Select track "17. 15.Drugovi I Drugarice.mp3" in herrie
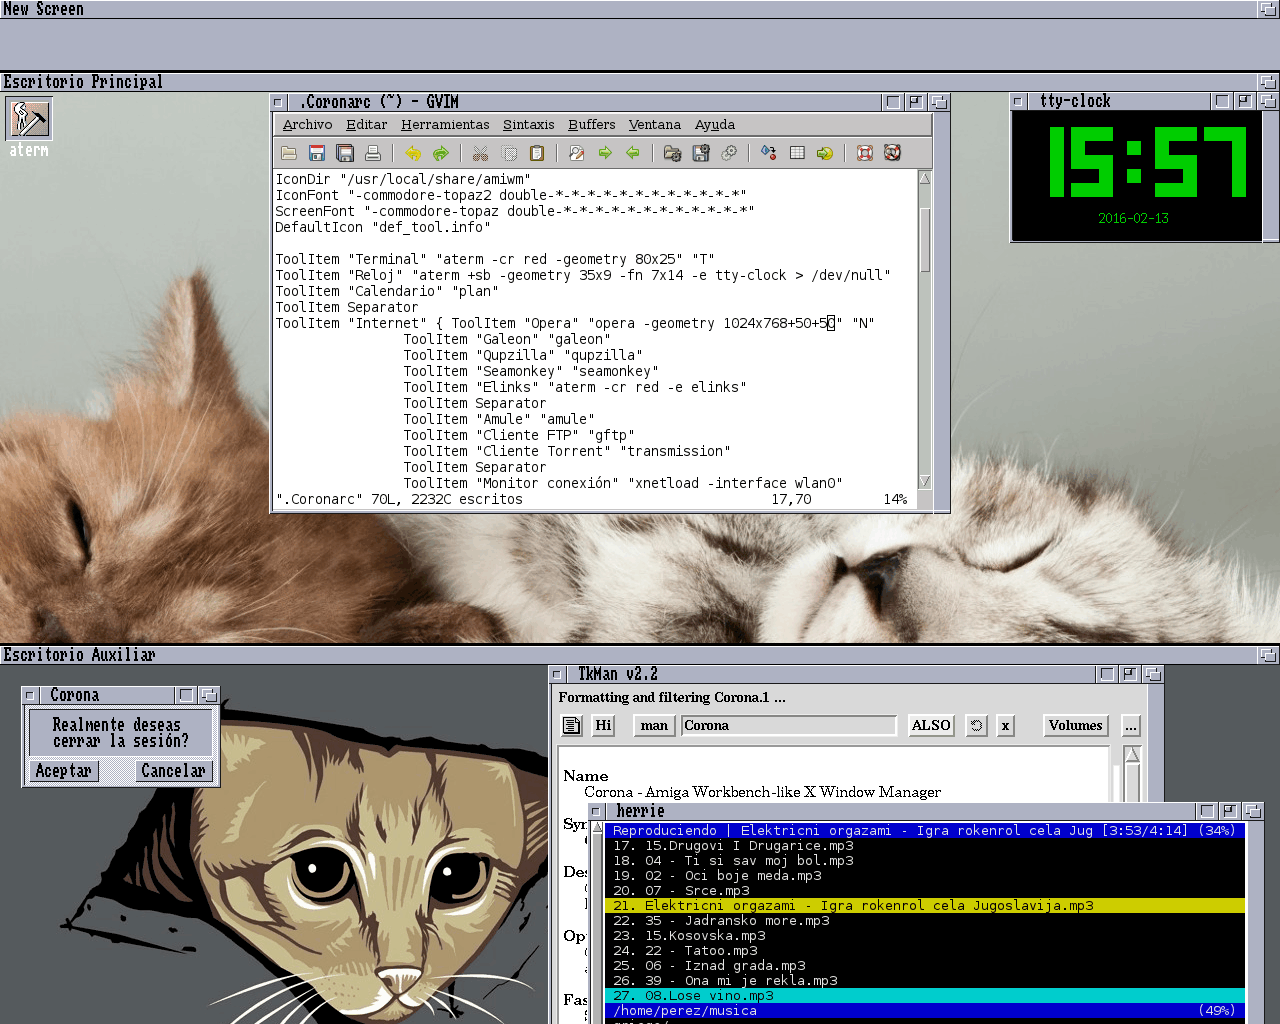Screen dimensions: 1280x1024 (x=925, y=846)
